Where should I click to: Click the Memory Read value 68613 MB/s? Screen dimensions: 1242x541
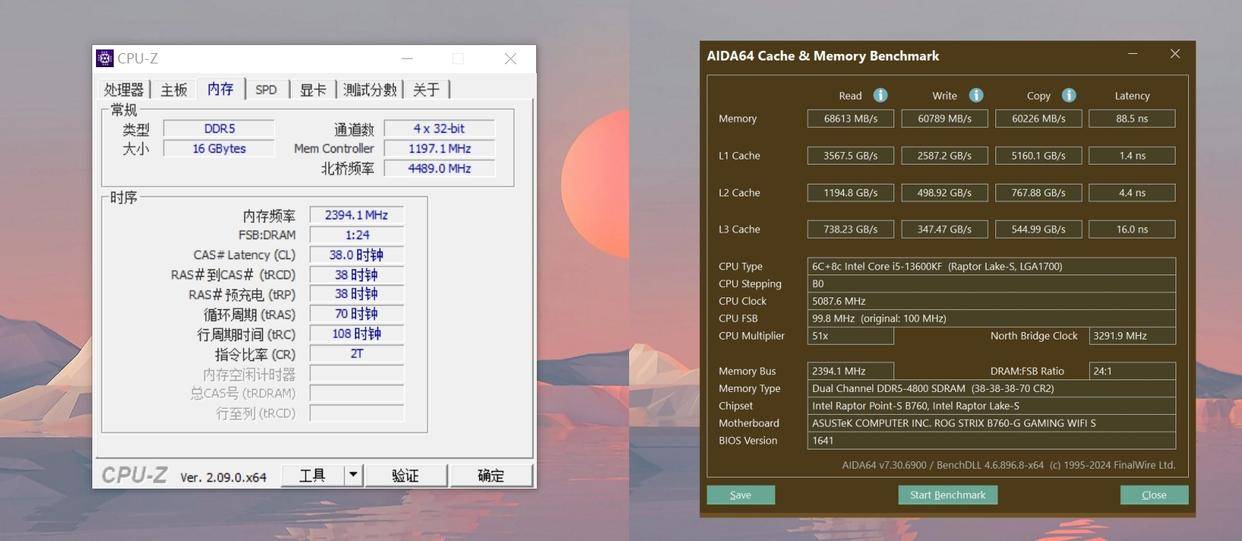click(x=851, y=118)
